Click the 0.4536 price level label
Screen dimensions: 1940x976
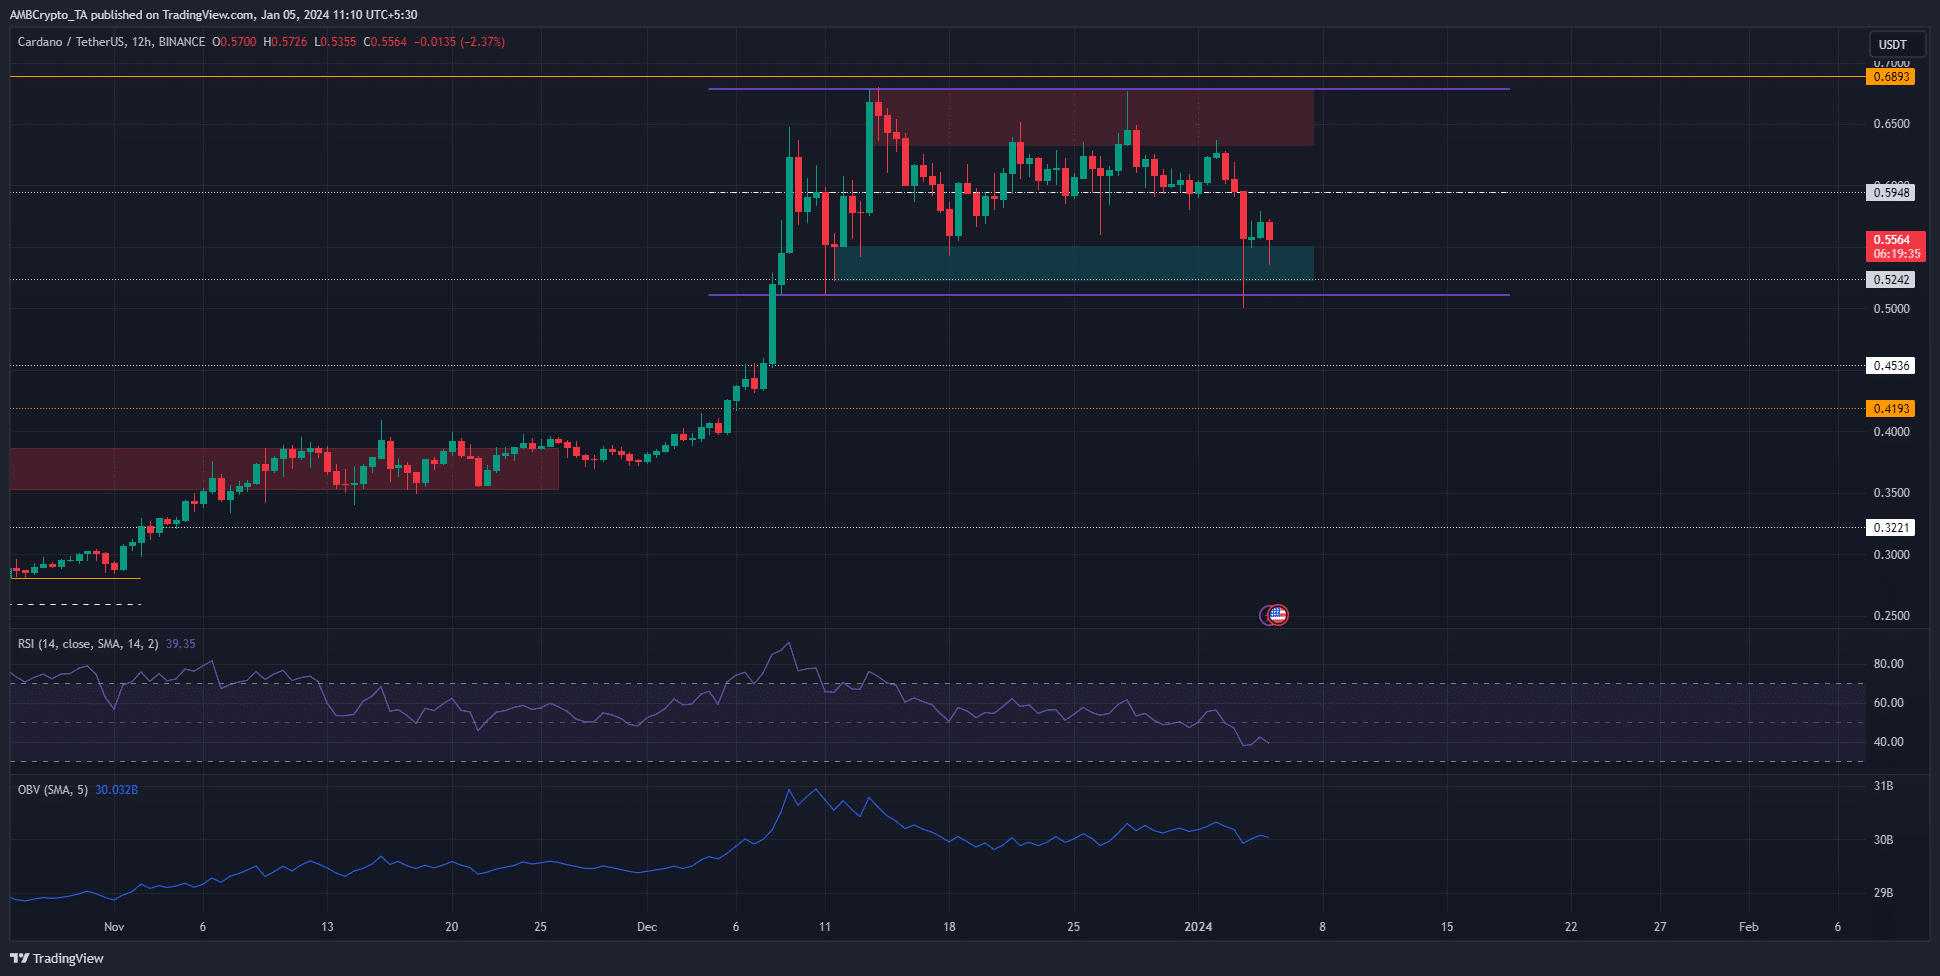[1890, 366]
